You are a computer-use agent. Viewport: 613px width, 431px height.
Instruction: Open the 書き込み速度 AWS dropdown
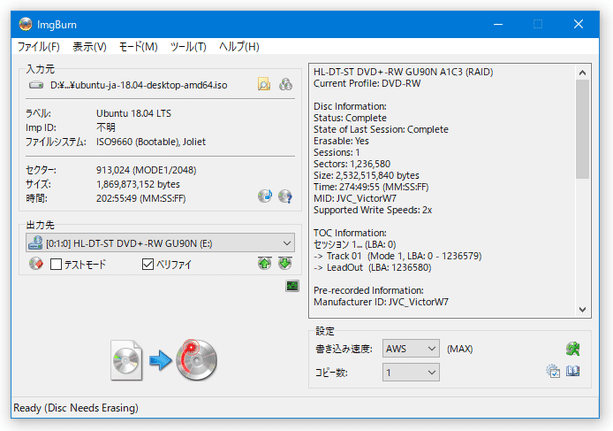(410, 348)
